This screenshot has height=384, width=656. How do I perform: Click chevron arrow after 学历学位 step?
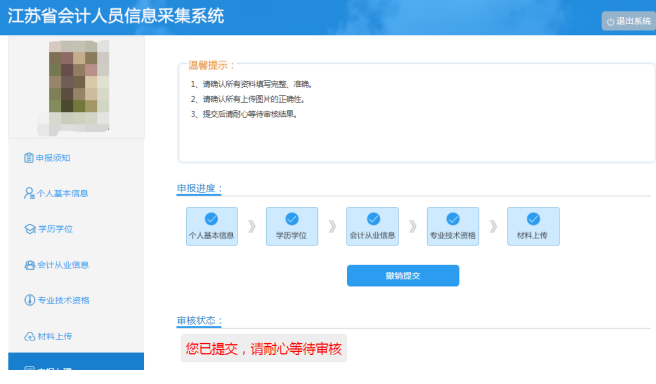[x=332, y=226]
